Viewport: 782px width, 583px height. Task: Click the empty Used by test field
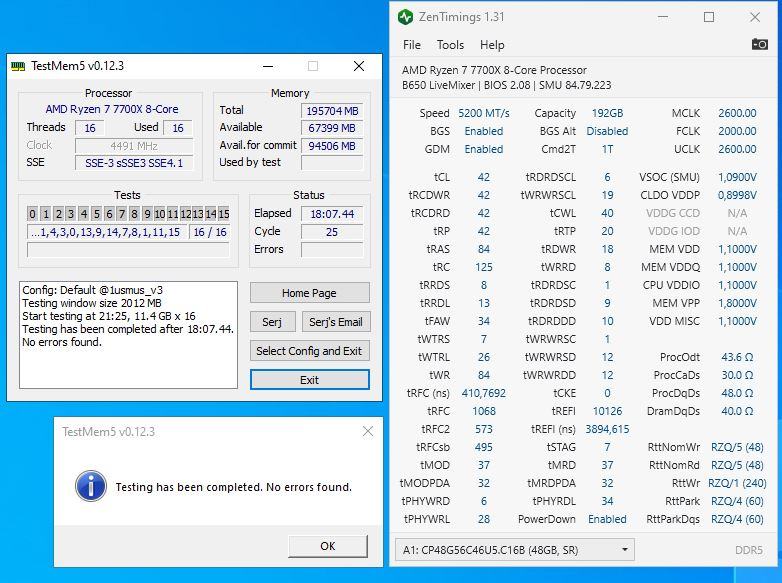(332, 163)
